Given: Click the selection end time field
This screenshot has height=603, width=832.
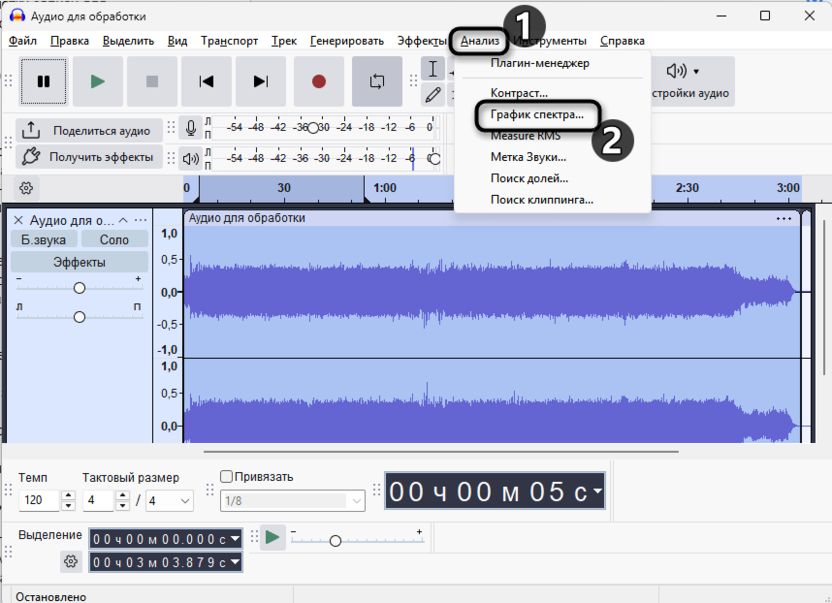Looking at the screenshot, I should (160, 561).
